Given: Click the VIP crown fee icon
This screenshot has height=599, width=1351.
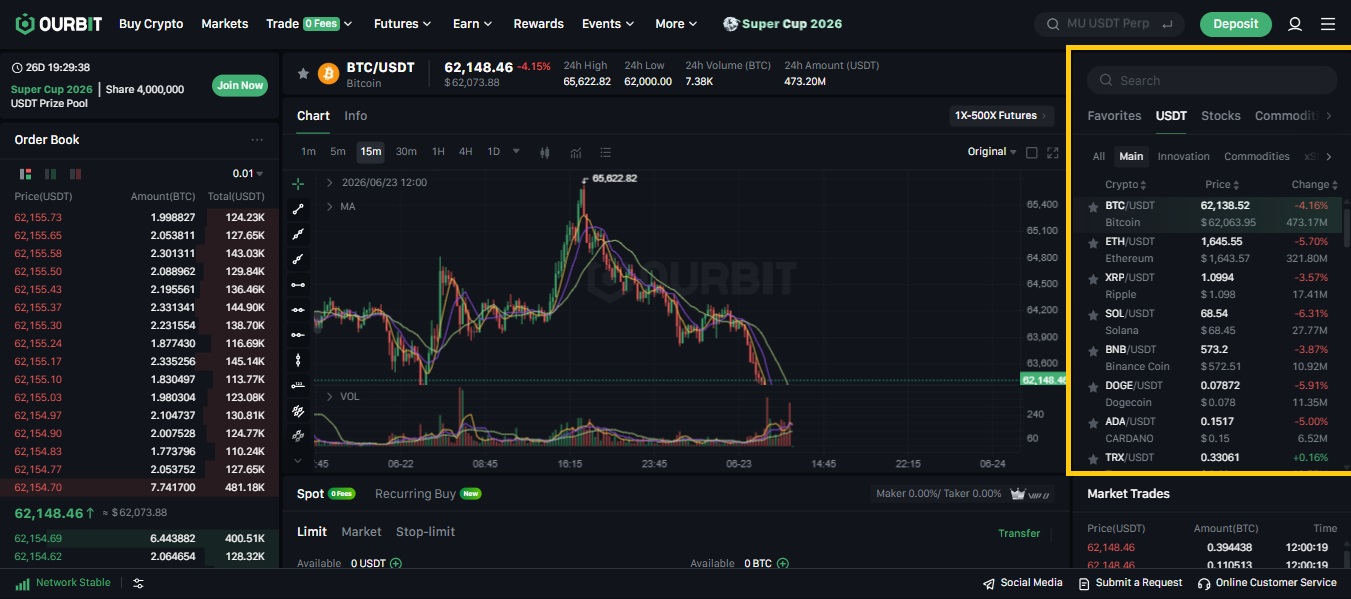Looking at the screenshot, I should (1019, 494).
